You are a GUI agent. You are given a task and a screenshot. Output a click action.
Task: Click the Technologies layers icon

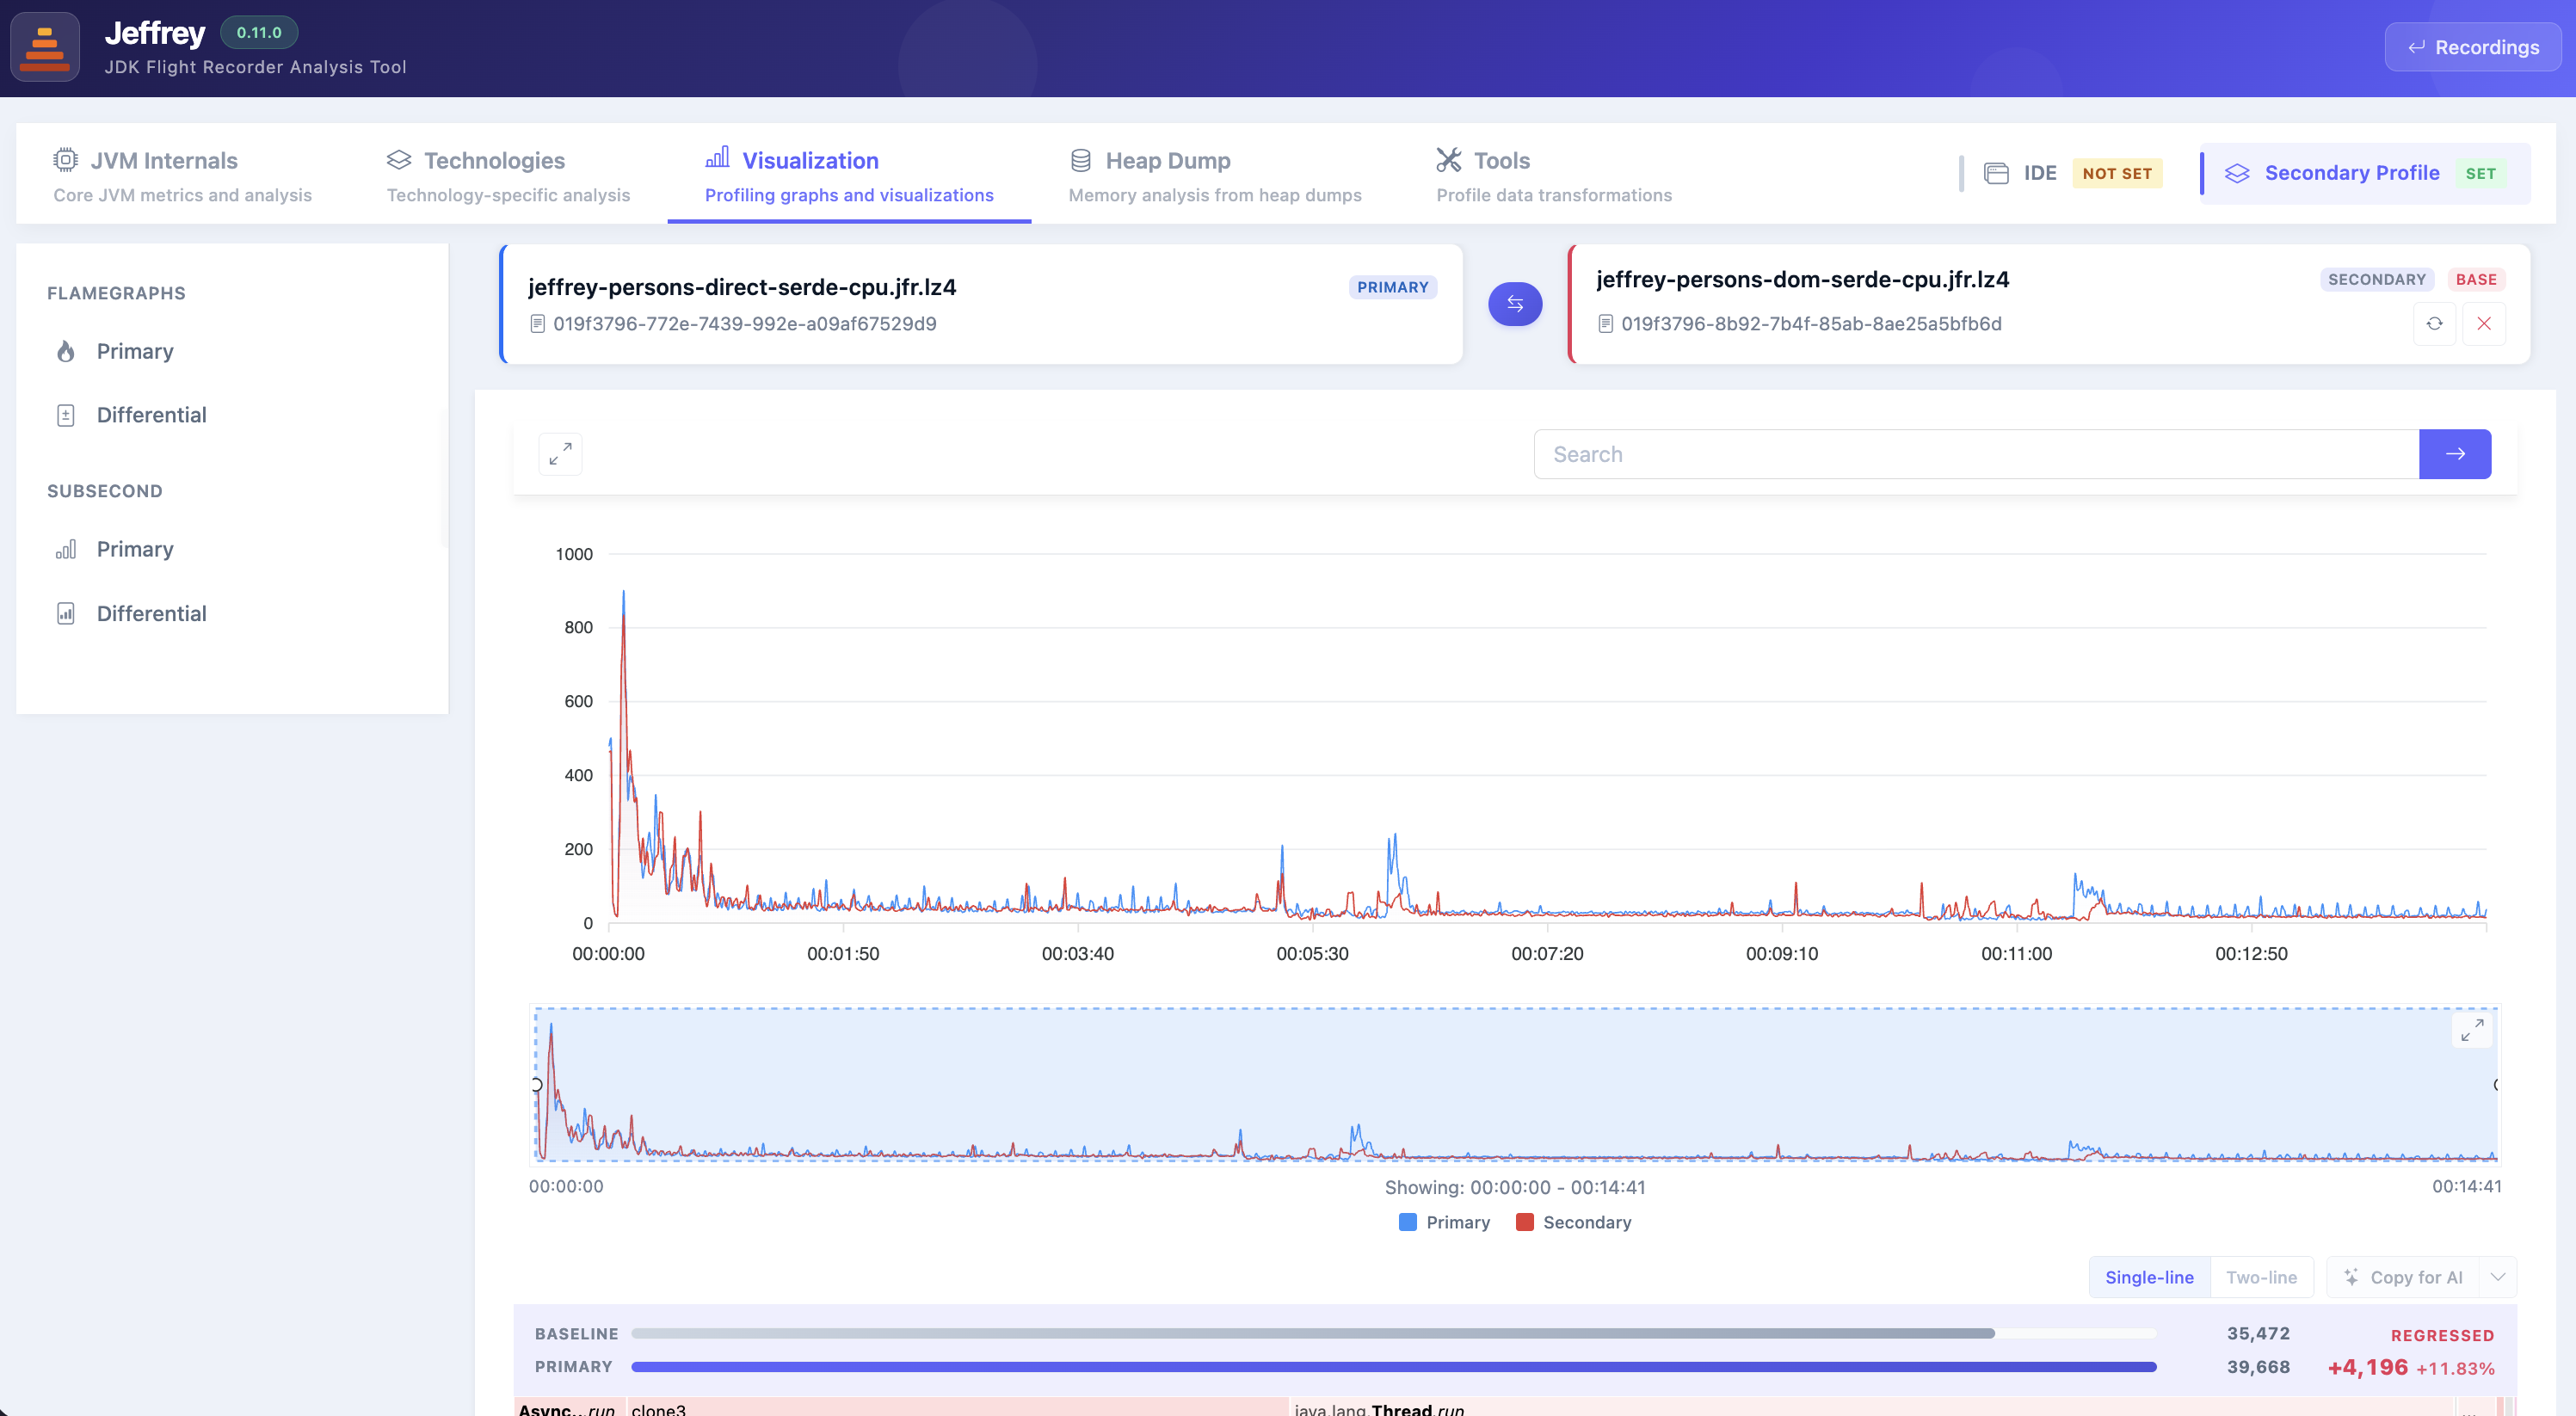click(399, 160)
